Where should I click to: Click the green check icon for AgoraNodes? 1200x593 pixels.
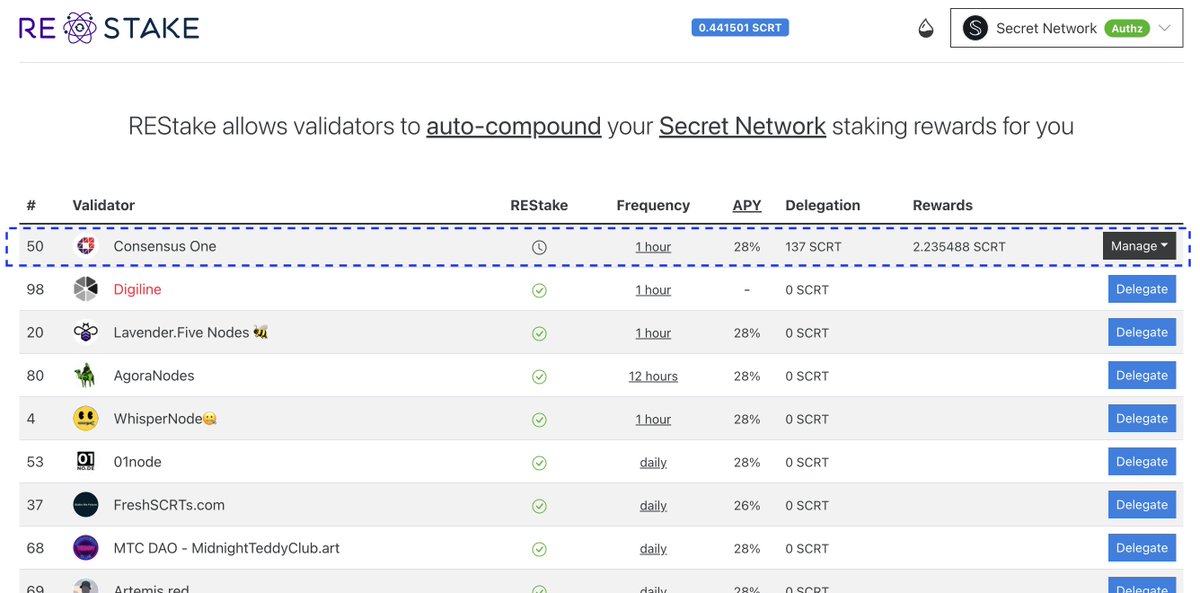coord(539,376)
